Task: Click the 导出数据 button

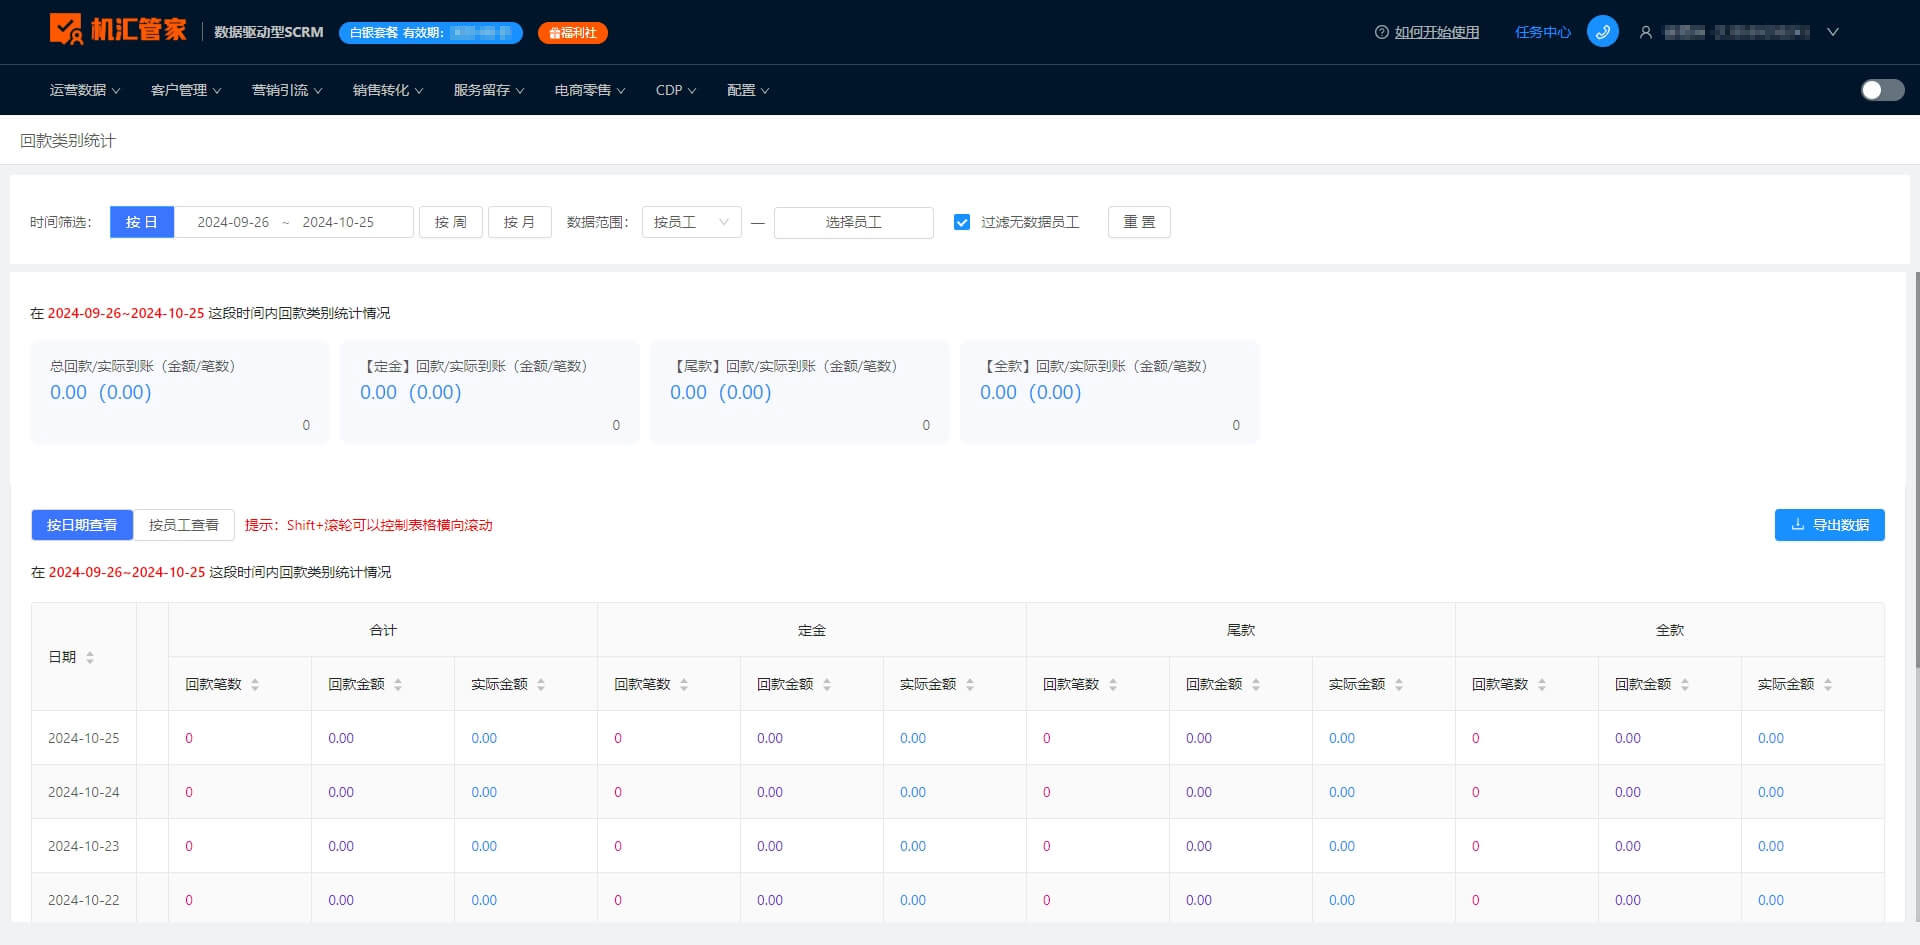Action: 1829,525
